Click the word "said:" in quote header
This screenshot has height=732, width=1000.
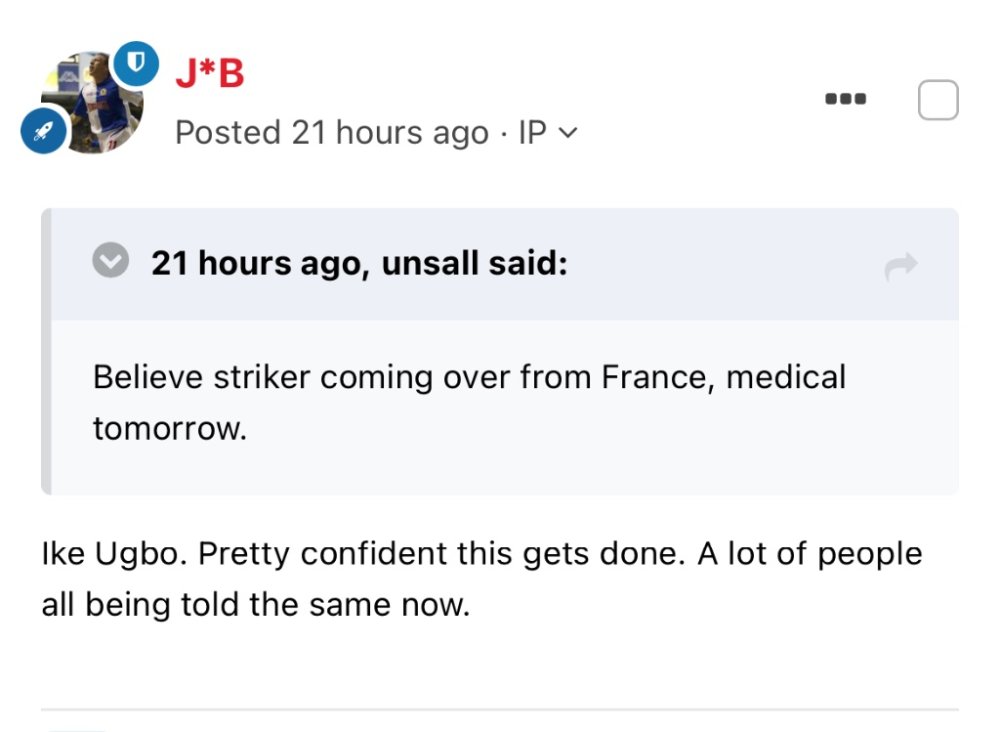pyautogui.click(x=528, y=264)
